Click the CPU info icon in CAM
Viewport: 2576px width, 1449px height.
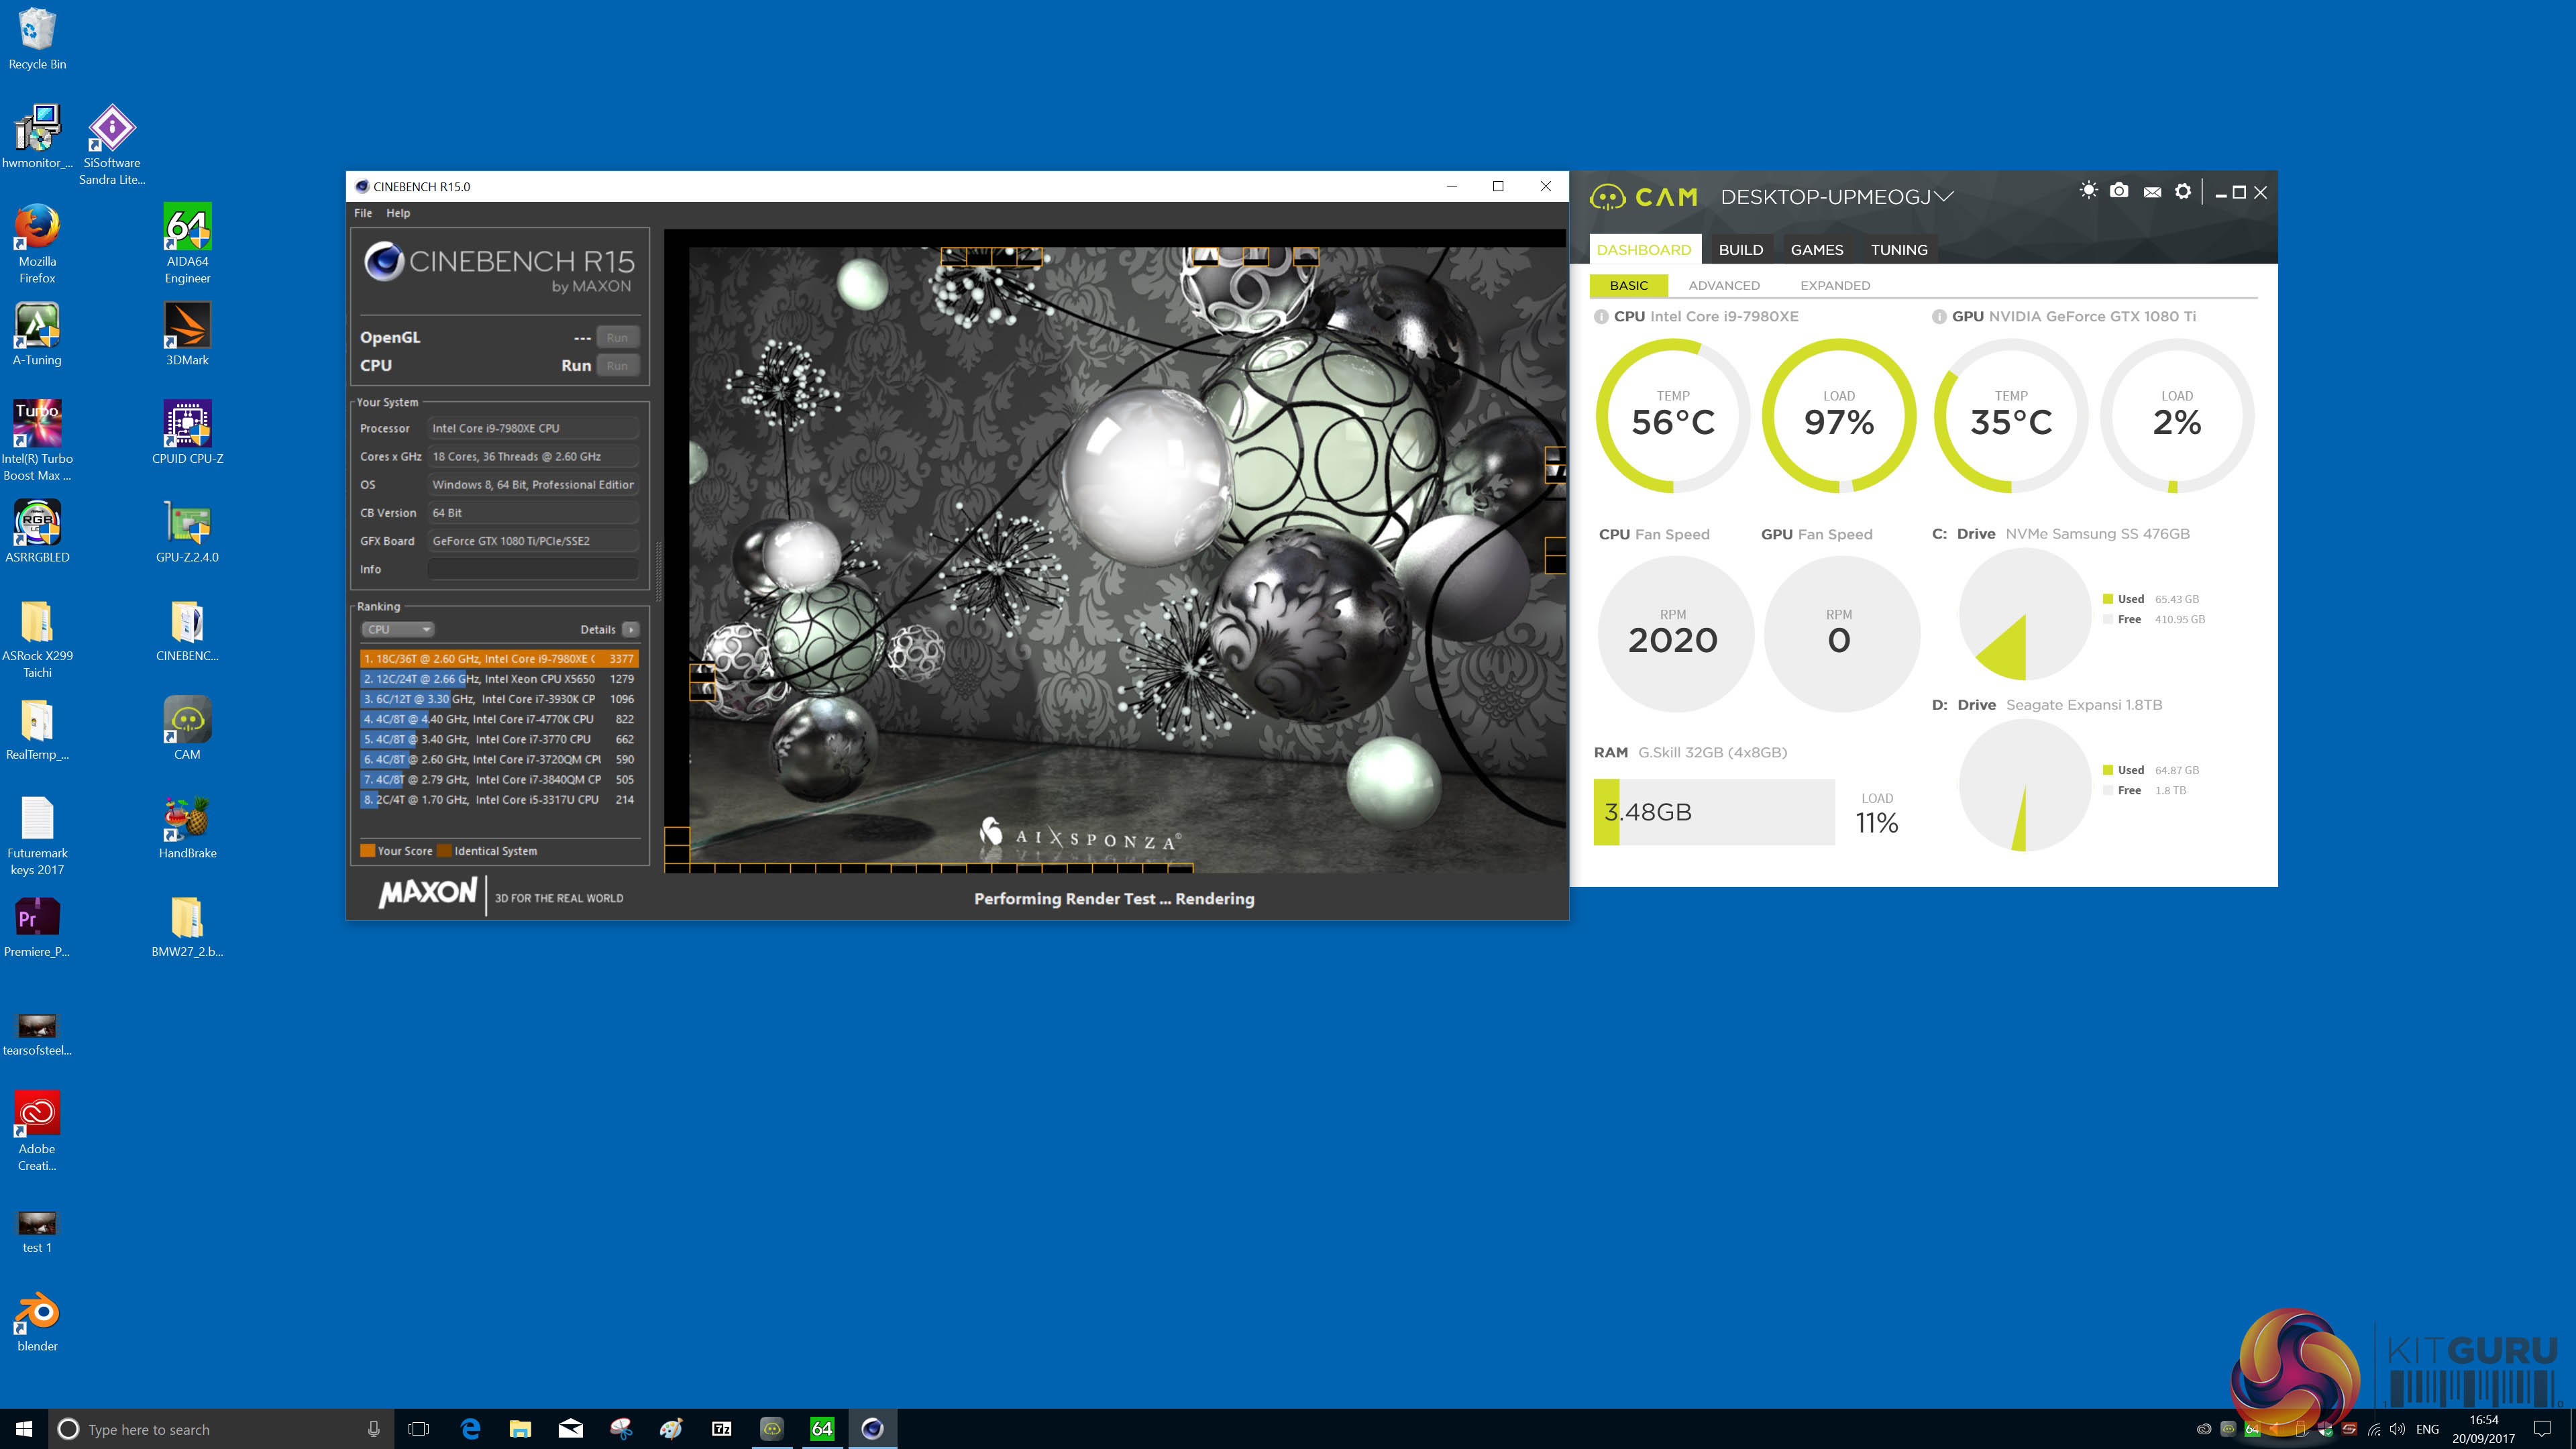(x=1601, y=317)
